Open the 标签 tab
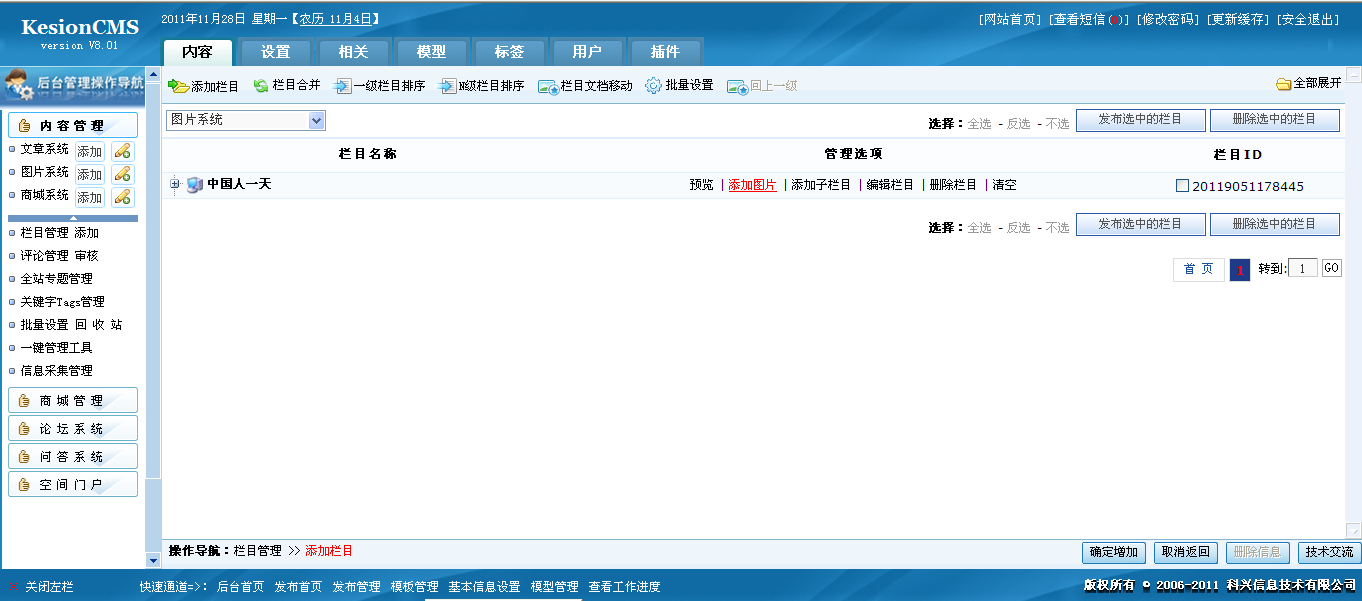Image resolution: width=1362 pixels, height=601 pixels. pyautogui.click(x=510, y=51)
